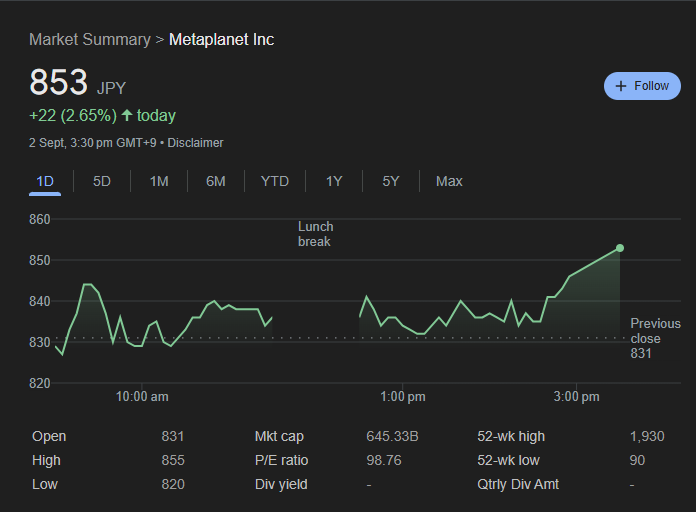This screenshot has width=696, height=512.
Task: Click the green up arrow beside today
Action: point(127,116)
